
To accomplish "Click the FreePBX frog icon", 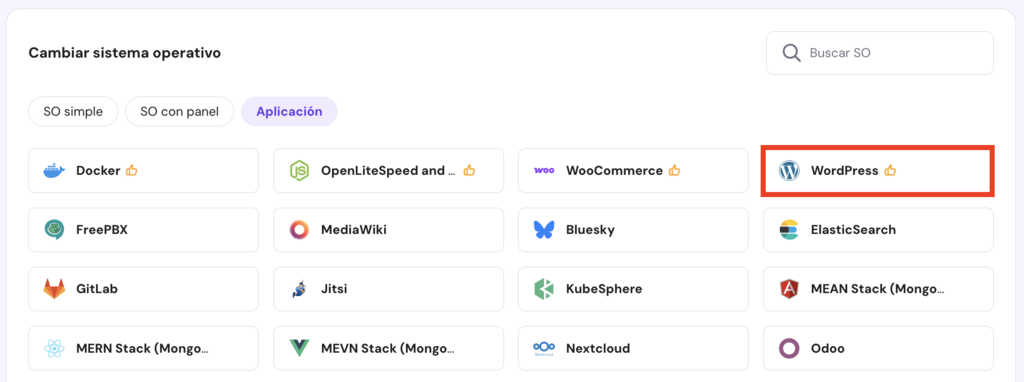I will click(x=54, y=230).
